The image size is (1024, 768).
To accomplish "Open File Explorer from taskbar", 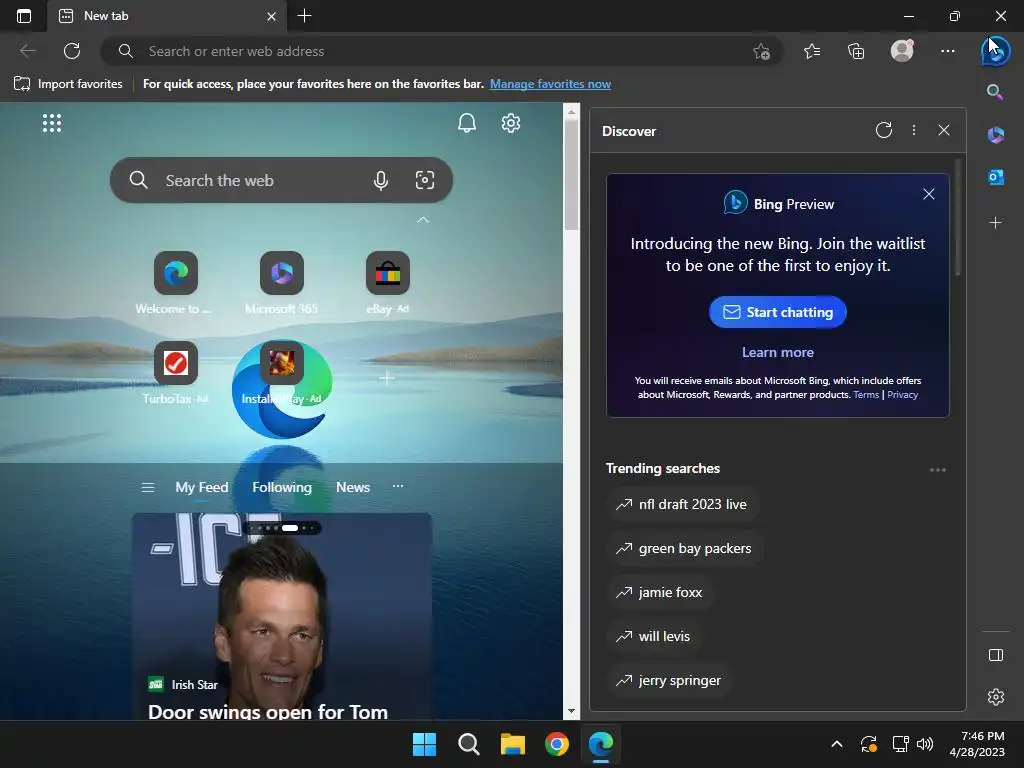I will pos(513,744).
